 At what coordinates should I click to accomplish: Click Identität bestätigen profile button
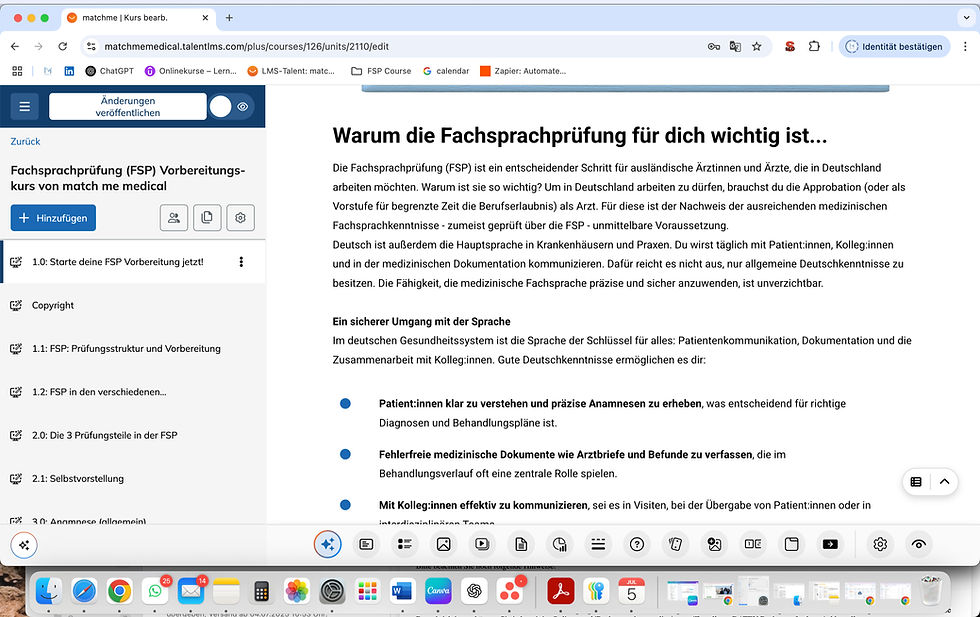pyautogui.click(x=894, y=46)
